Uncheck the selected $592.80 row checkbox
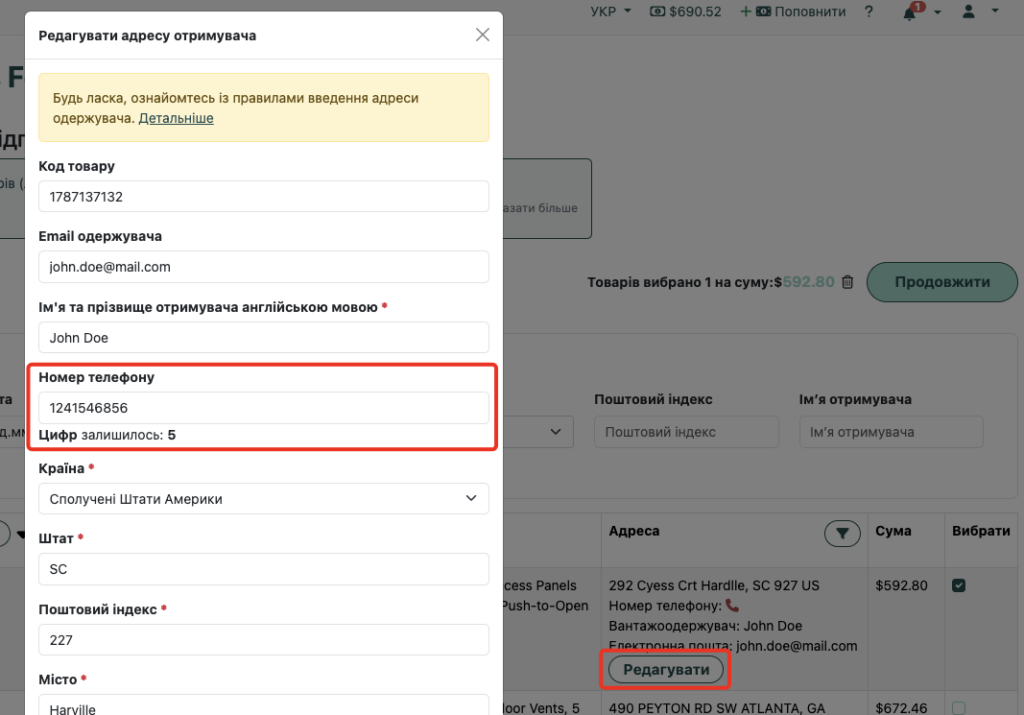This screenshot has height=715, width=1024. pyautogui.click(x=959, y=586)
